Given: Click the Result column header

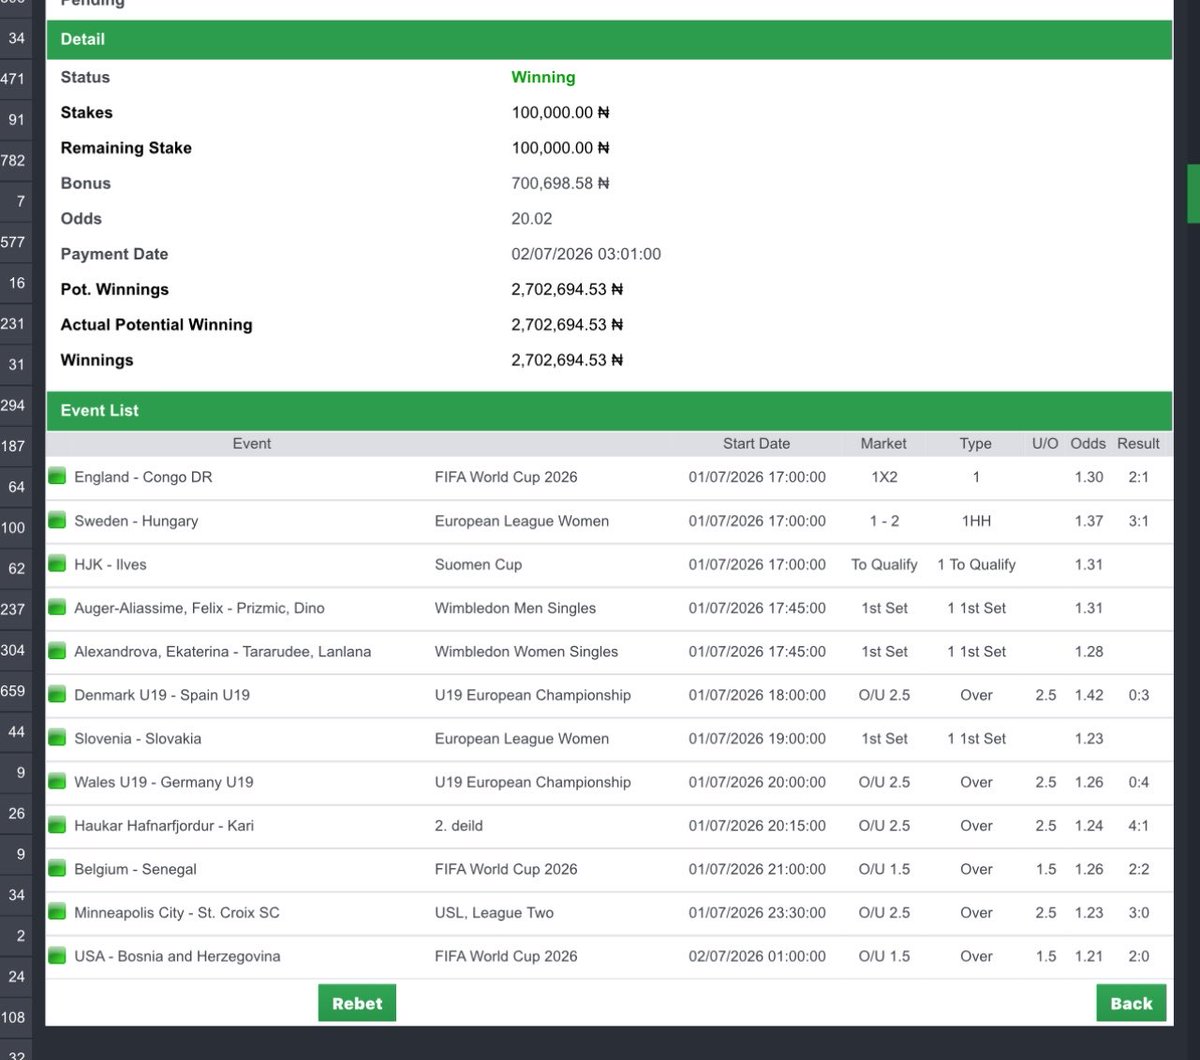Looking at the screenshot, I should pos(1139,443).
